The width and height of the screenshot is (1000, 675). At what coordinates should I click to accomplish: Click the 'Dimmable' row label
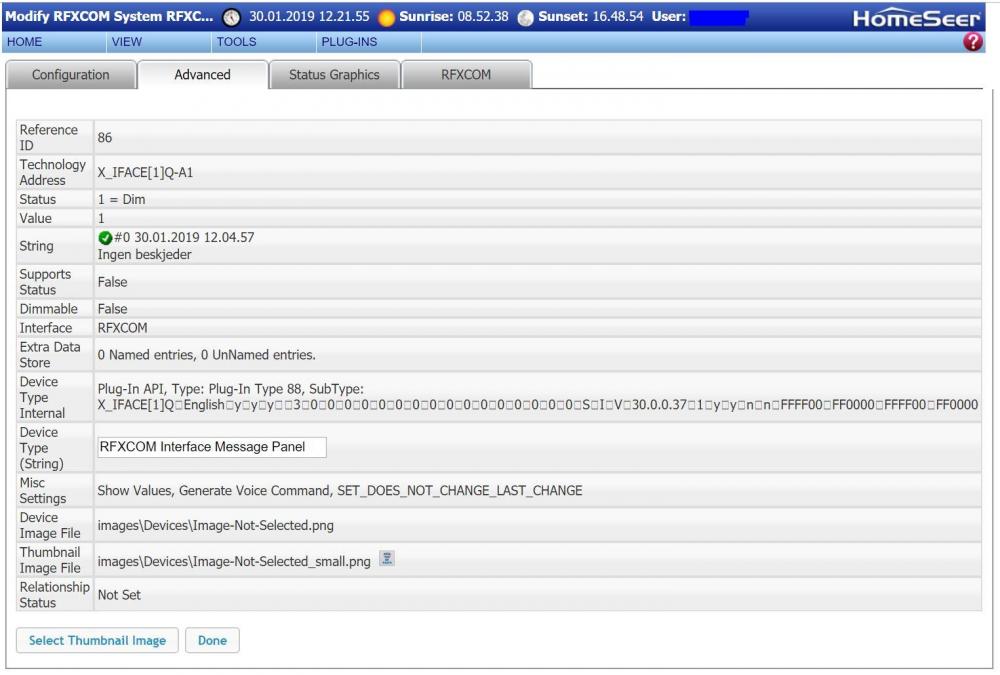pos(48,309)
